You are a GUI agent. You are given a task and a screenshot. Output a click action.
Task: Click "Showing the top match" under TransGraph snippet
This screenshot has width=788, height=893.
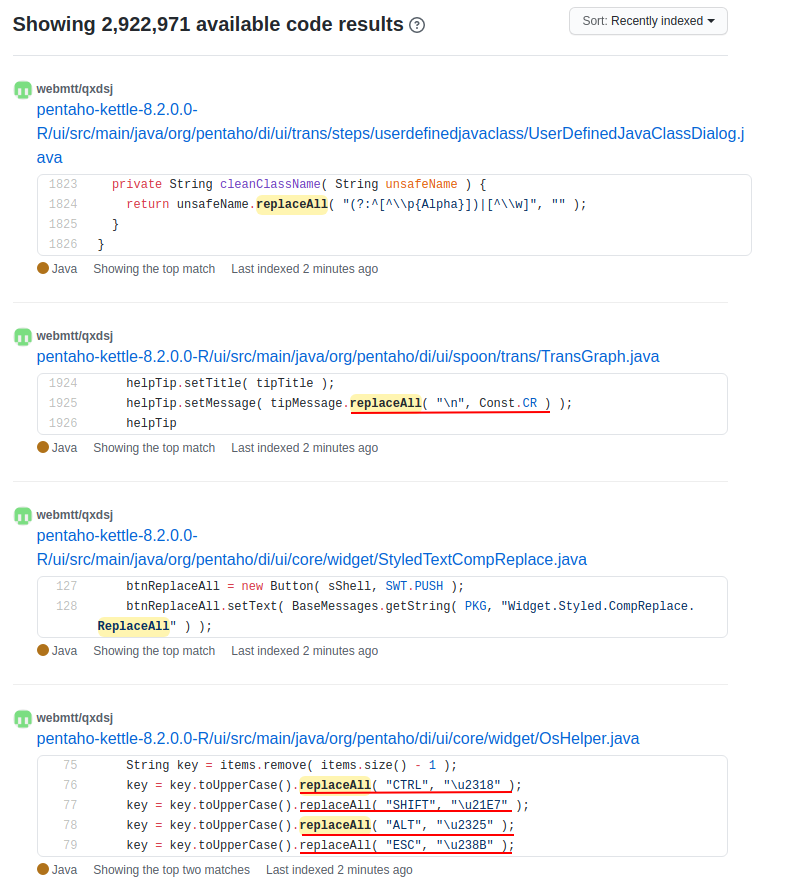[154, 448]
